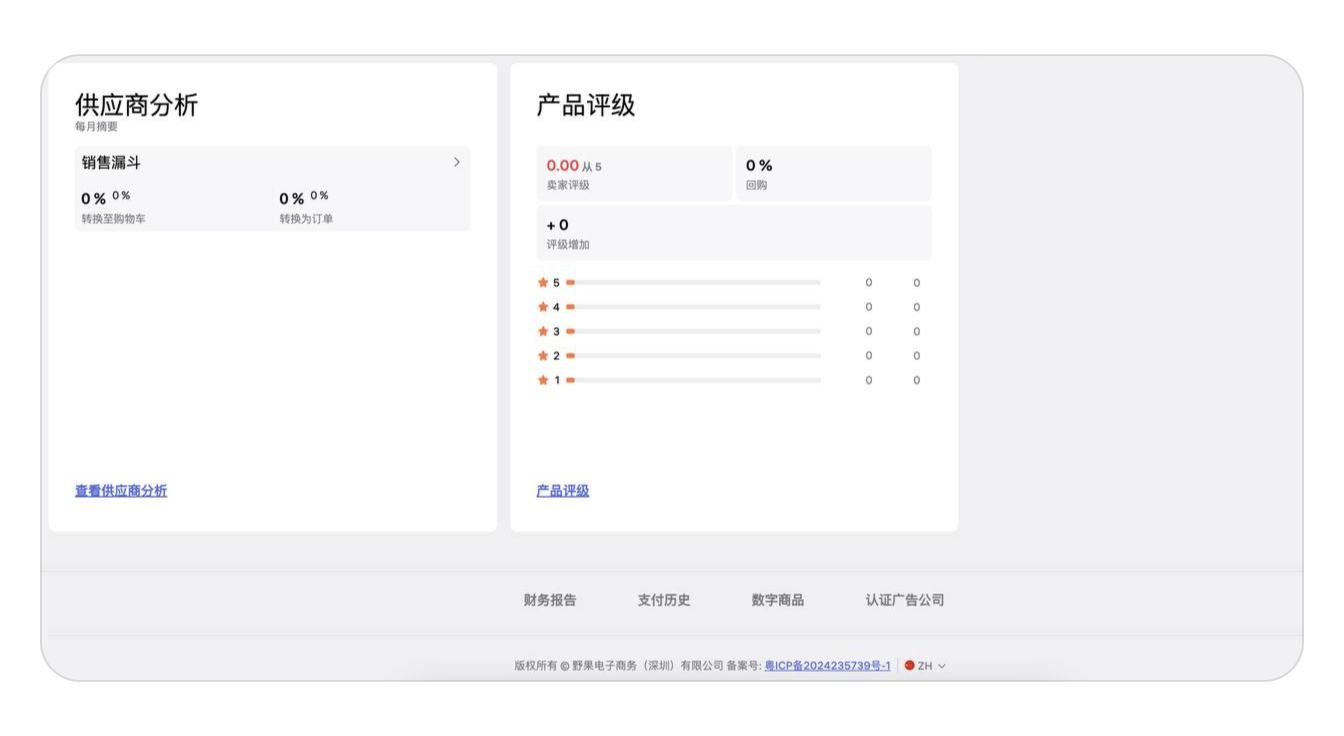Click the 0.00 卖家评级 value
This screenshot has height=736, width=1344.
[x=562, y=165]
